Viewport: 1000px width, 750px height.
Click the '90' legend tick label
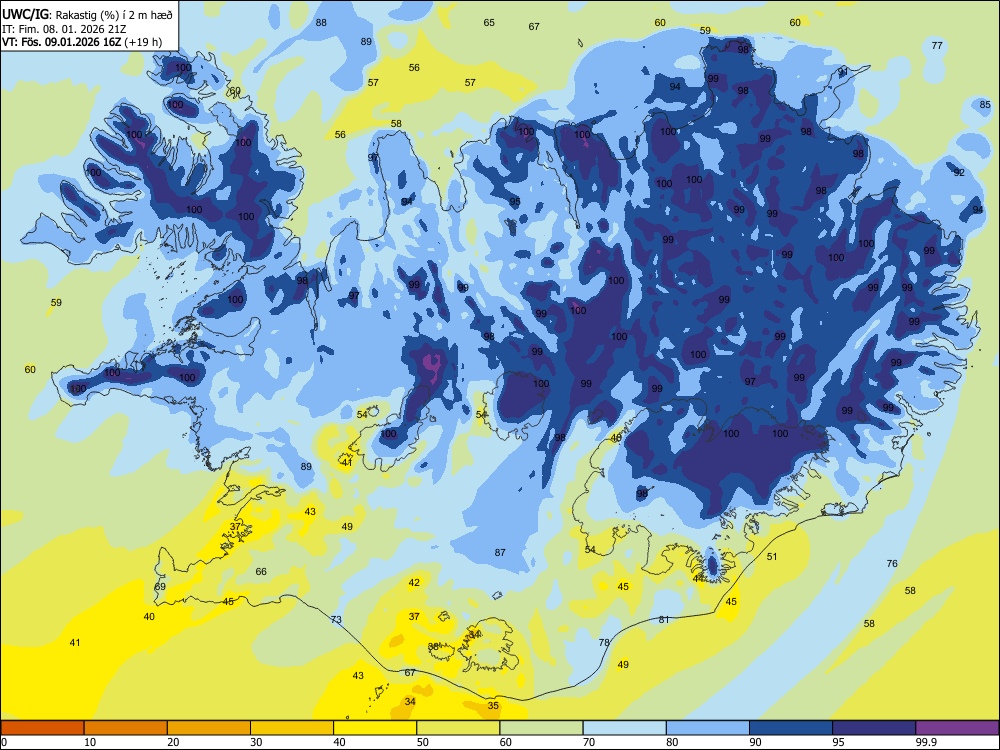[756, 742]
